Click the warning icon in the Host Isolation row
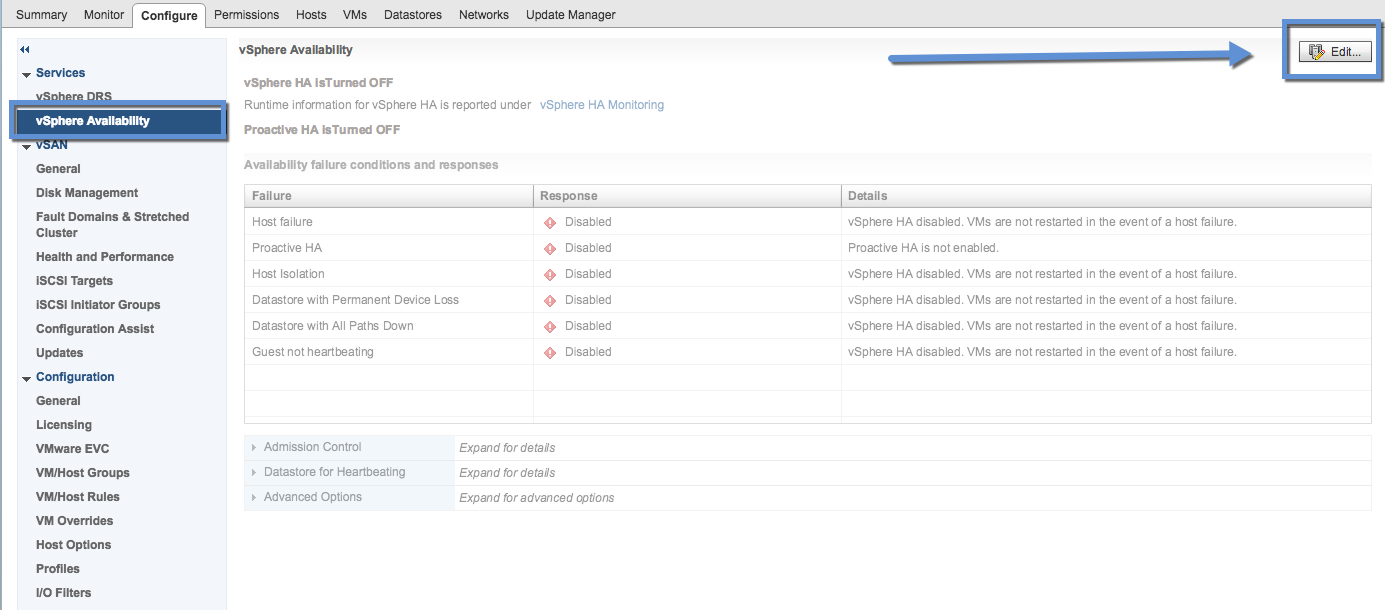Viewport: 1385px width, 610px height. click(550, 274)
